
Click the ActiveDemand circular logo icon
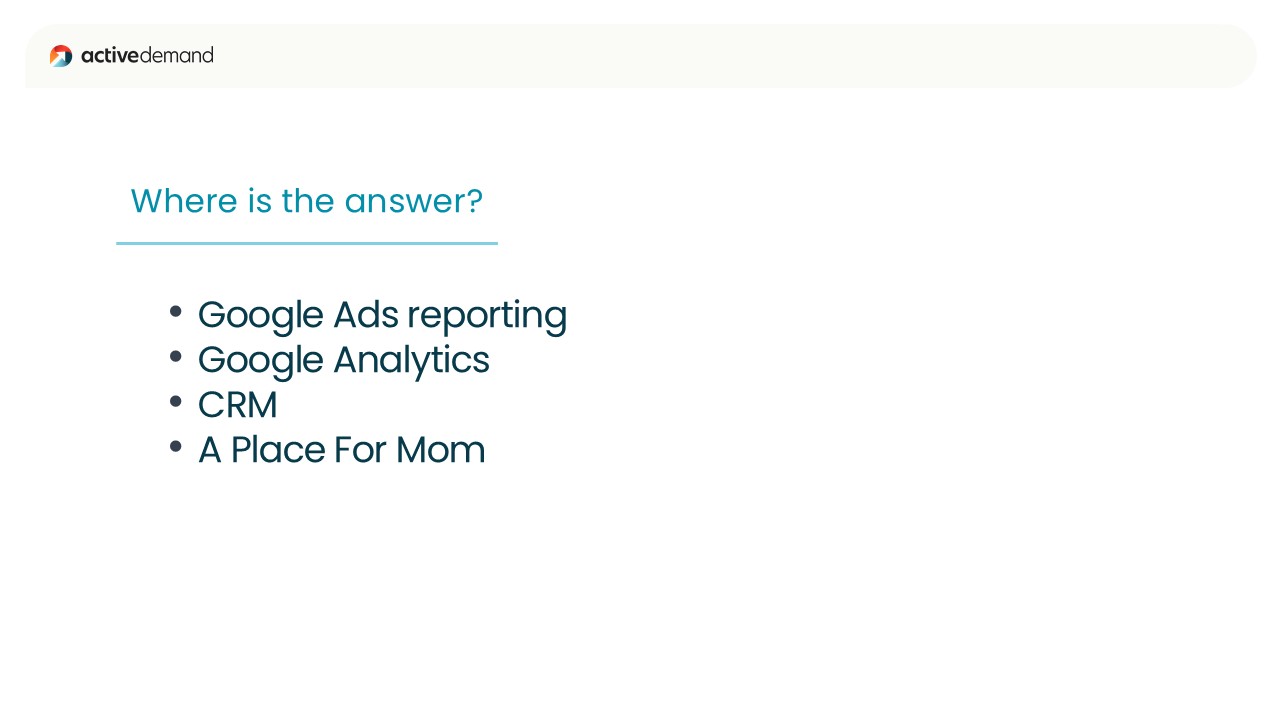pos(61,56)
